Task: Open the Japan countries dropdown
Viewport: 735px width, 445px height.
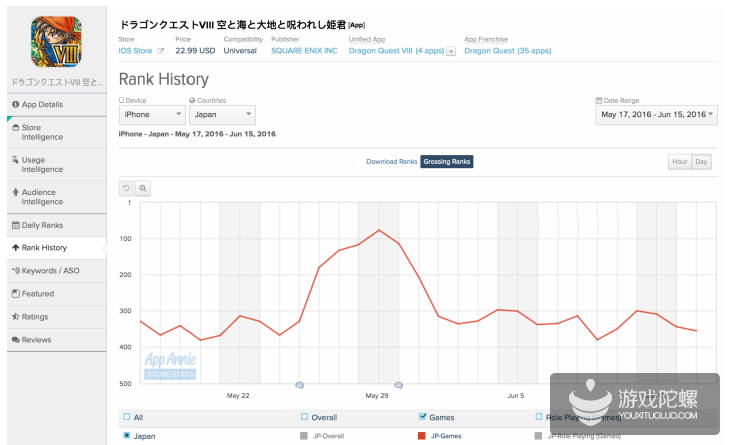Action: click(222, 115)
